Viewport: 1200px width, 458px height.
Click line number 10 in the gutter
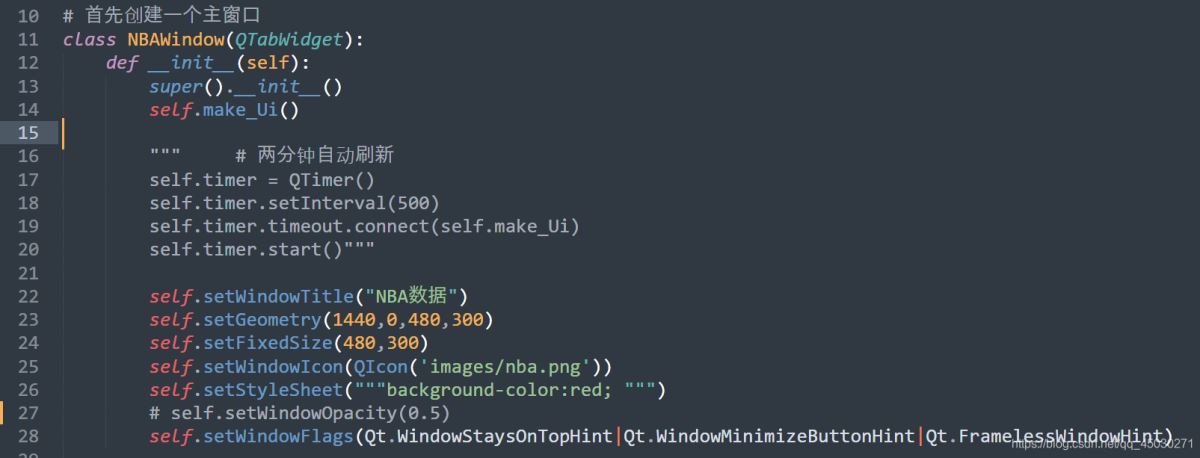click(28, 17)
